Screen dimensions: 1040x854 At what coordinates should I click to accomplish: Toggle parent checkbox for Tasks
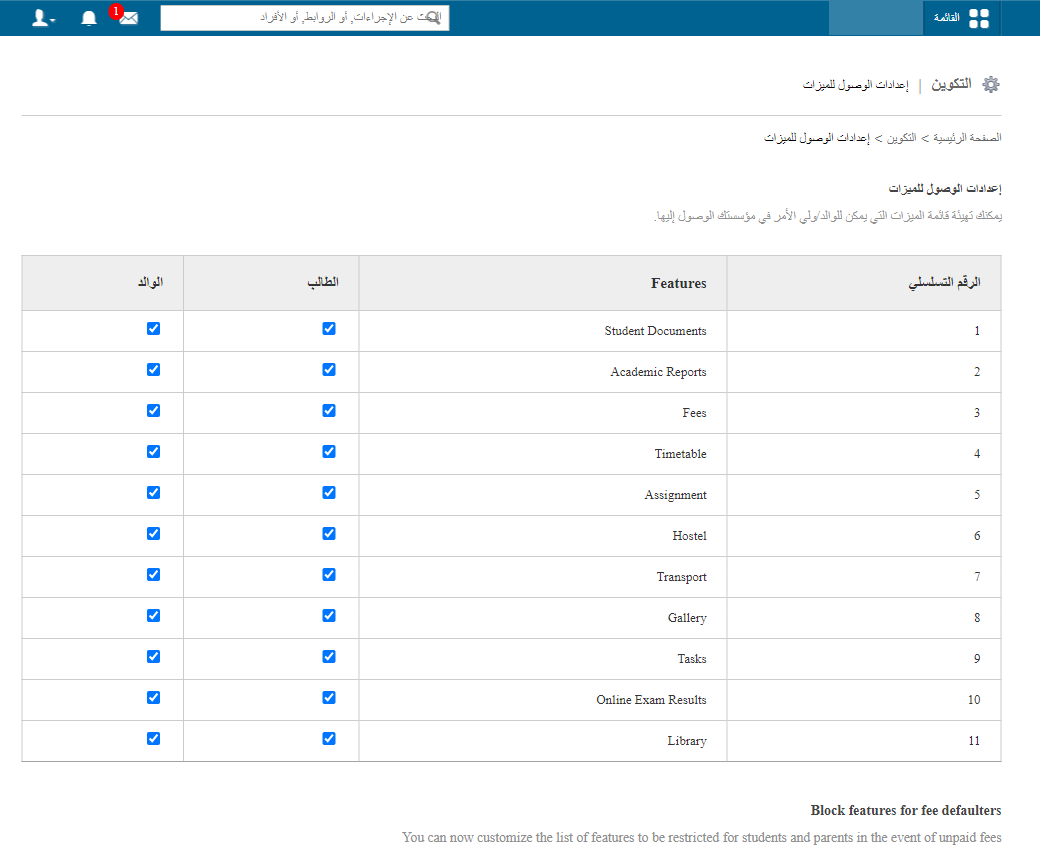pyautogui.click(x=153, y=656)
